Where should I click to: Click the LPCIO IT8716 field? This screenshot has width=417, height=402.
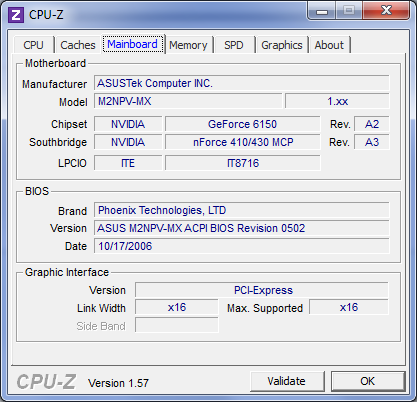point(243,163)
